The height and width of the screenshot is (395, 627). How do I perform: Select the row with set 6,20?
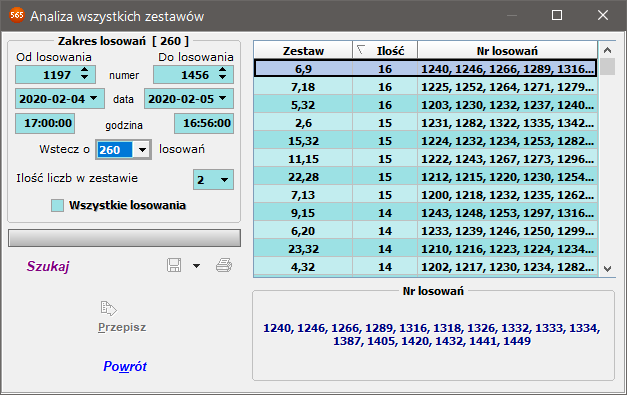[x=425, y=231]
